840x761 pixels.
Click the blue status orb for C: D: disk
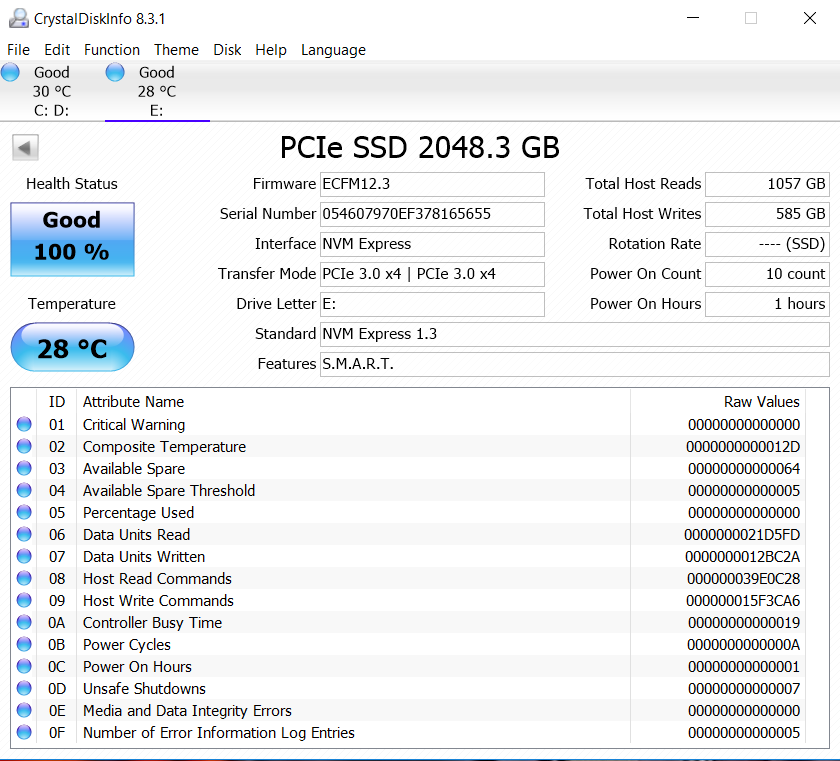click(x=11, y=72)
